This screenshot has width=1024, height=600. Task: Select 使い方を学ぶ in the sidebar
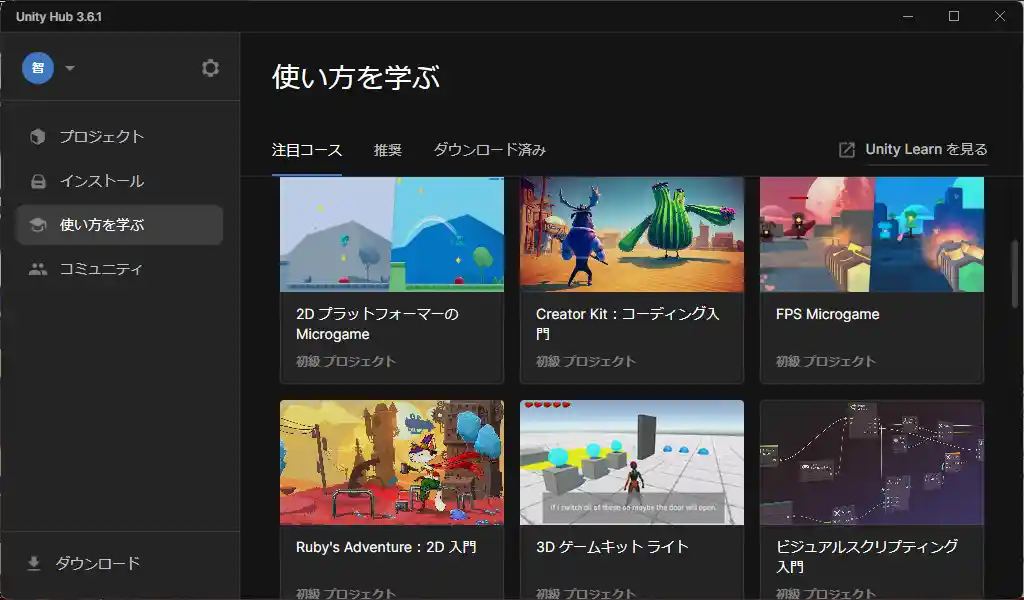(x=120, y=225)
